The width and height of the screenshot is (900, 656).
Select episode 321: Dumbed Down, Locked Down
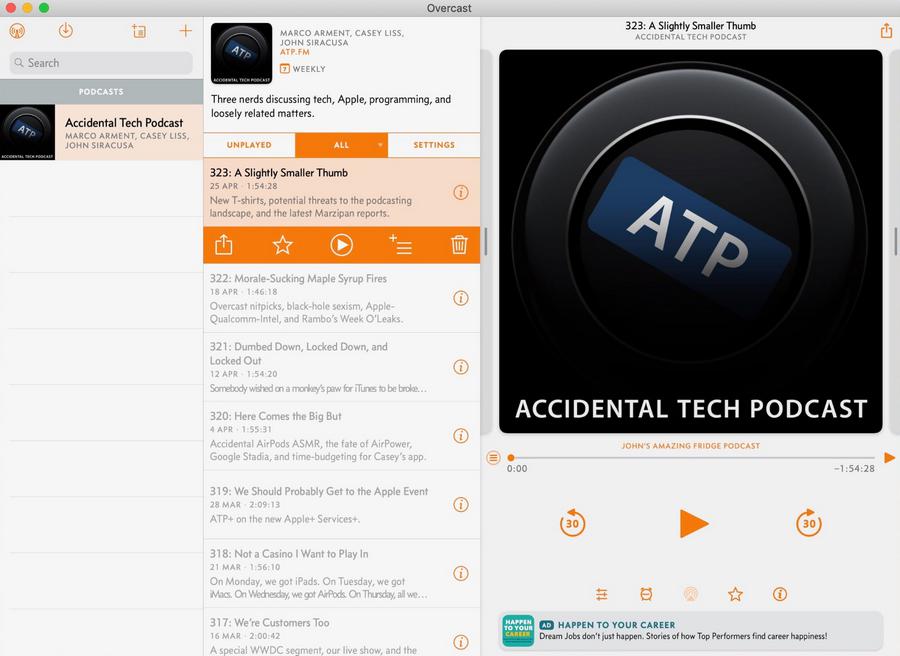pyautogui.click(x=342, y=367)
